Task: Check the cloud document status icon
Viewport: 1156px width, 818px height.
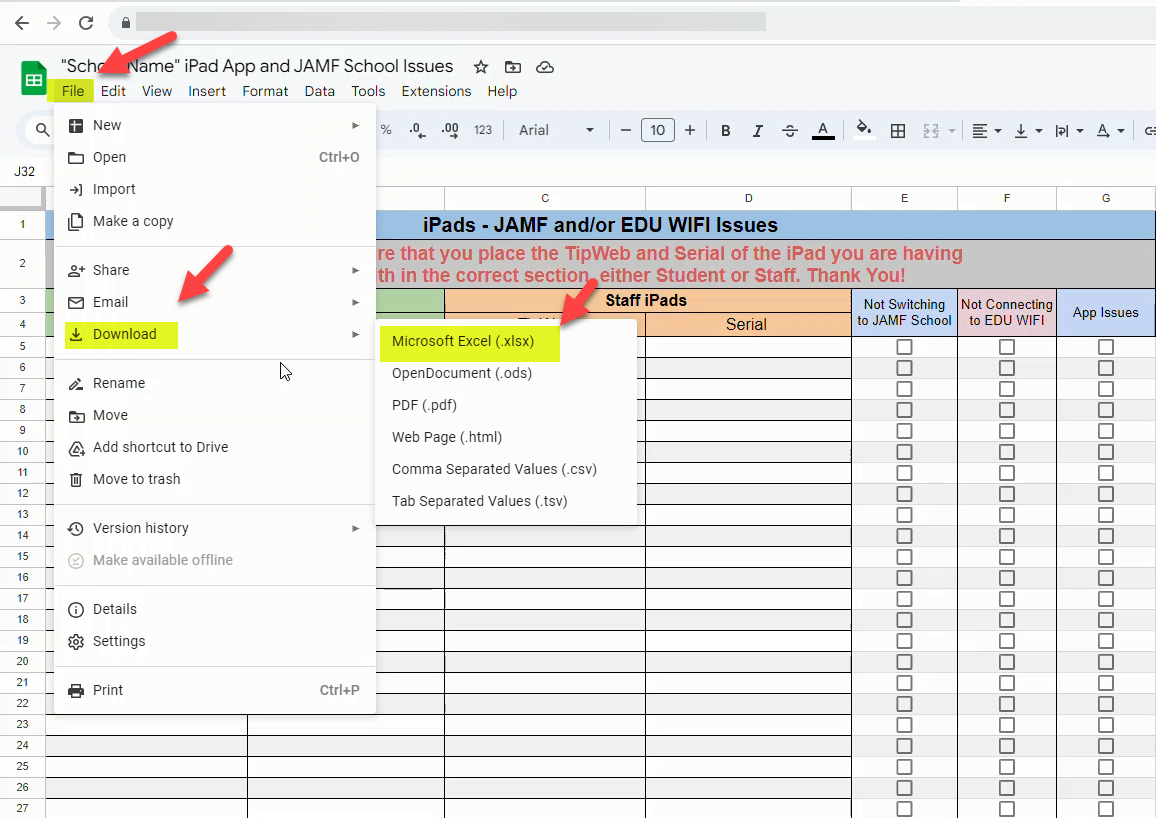Action: [545, 67]
